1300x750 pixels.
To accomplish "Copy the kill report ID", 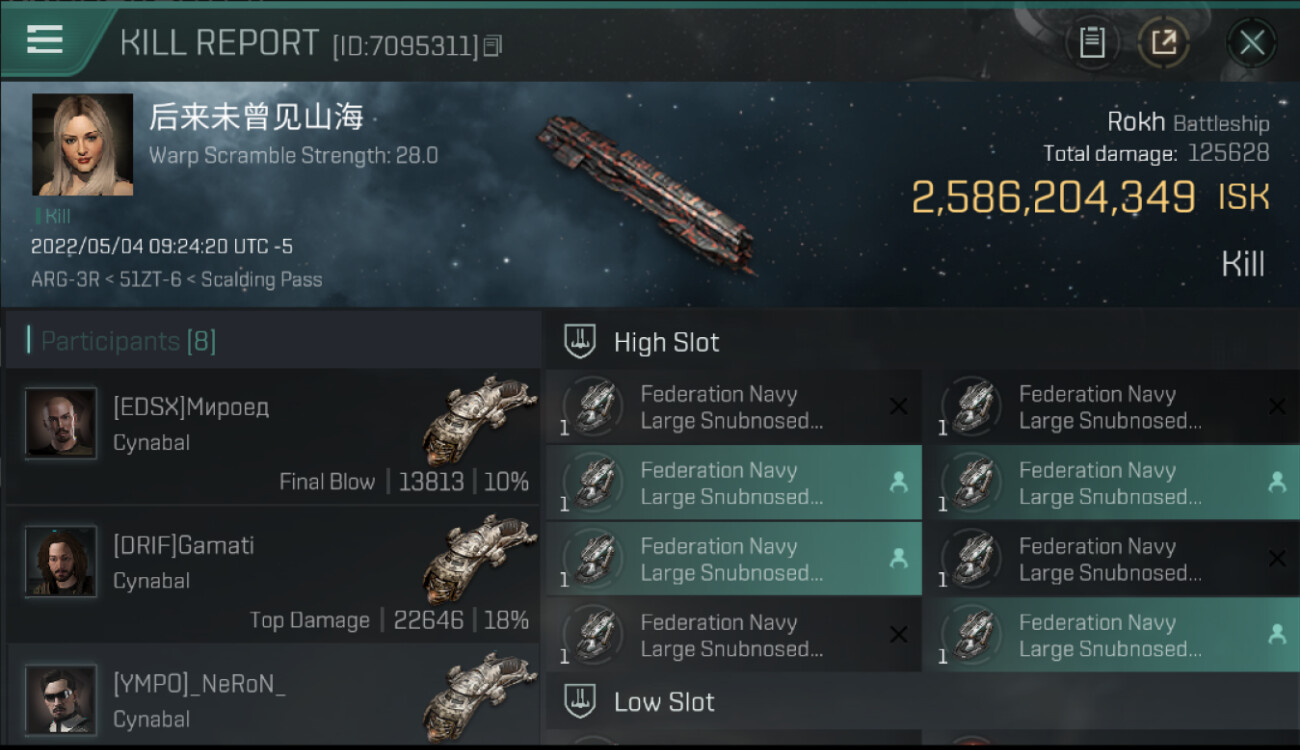I will (x=492, y=46).
